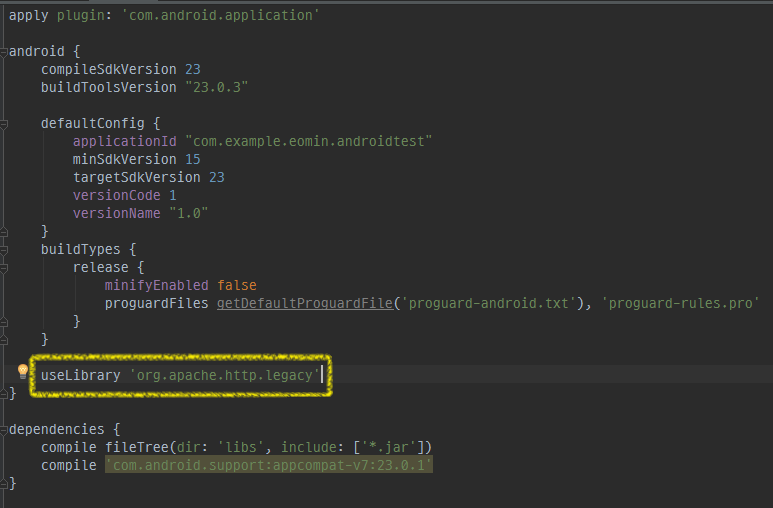Collapse the buildTypes block fold marker
773x508 pixels.
point(3,250)
